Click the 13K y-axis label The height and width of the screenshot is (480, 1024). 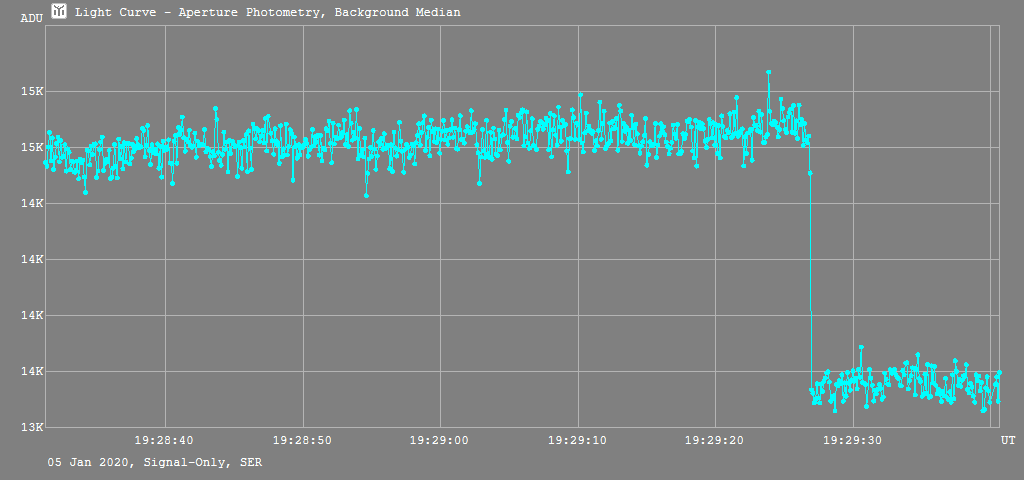pyautogui.click(x=32, y=428)
